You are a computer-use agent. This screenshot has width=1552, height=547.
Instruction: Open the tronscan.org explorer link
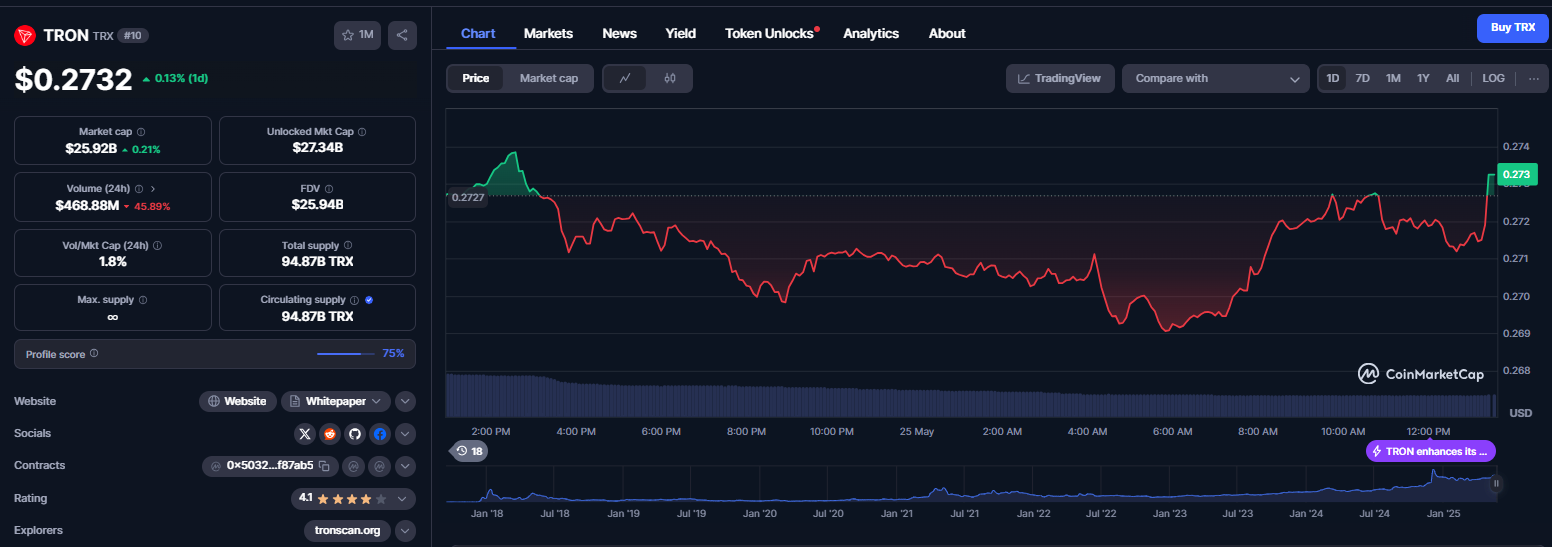point(347,530)
